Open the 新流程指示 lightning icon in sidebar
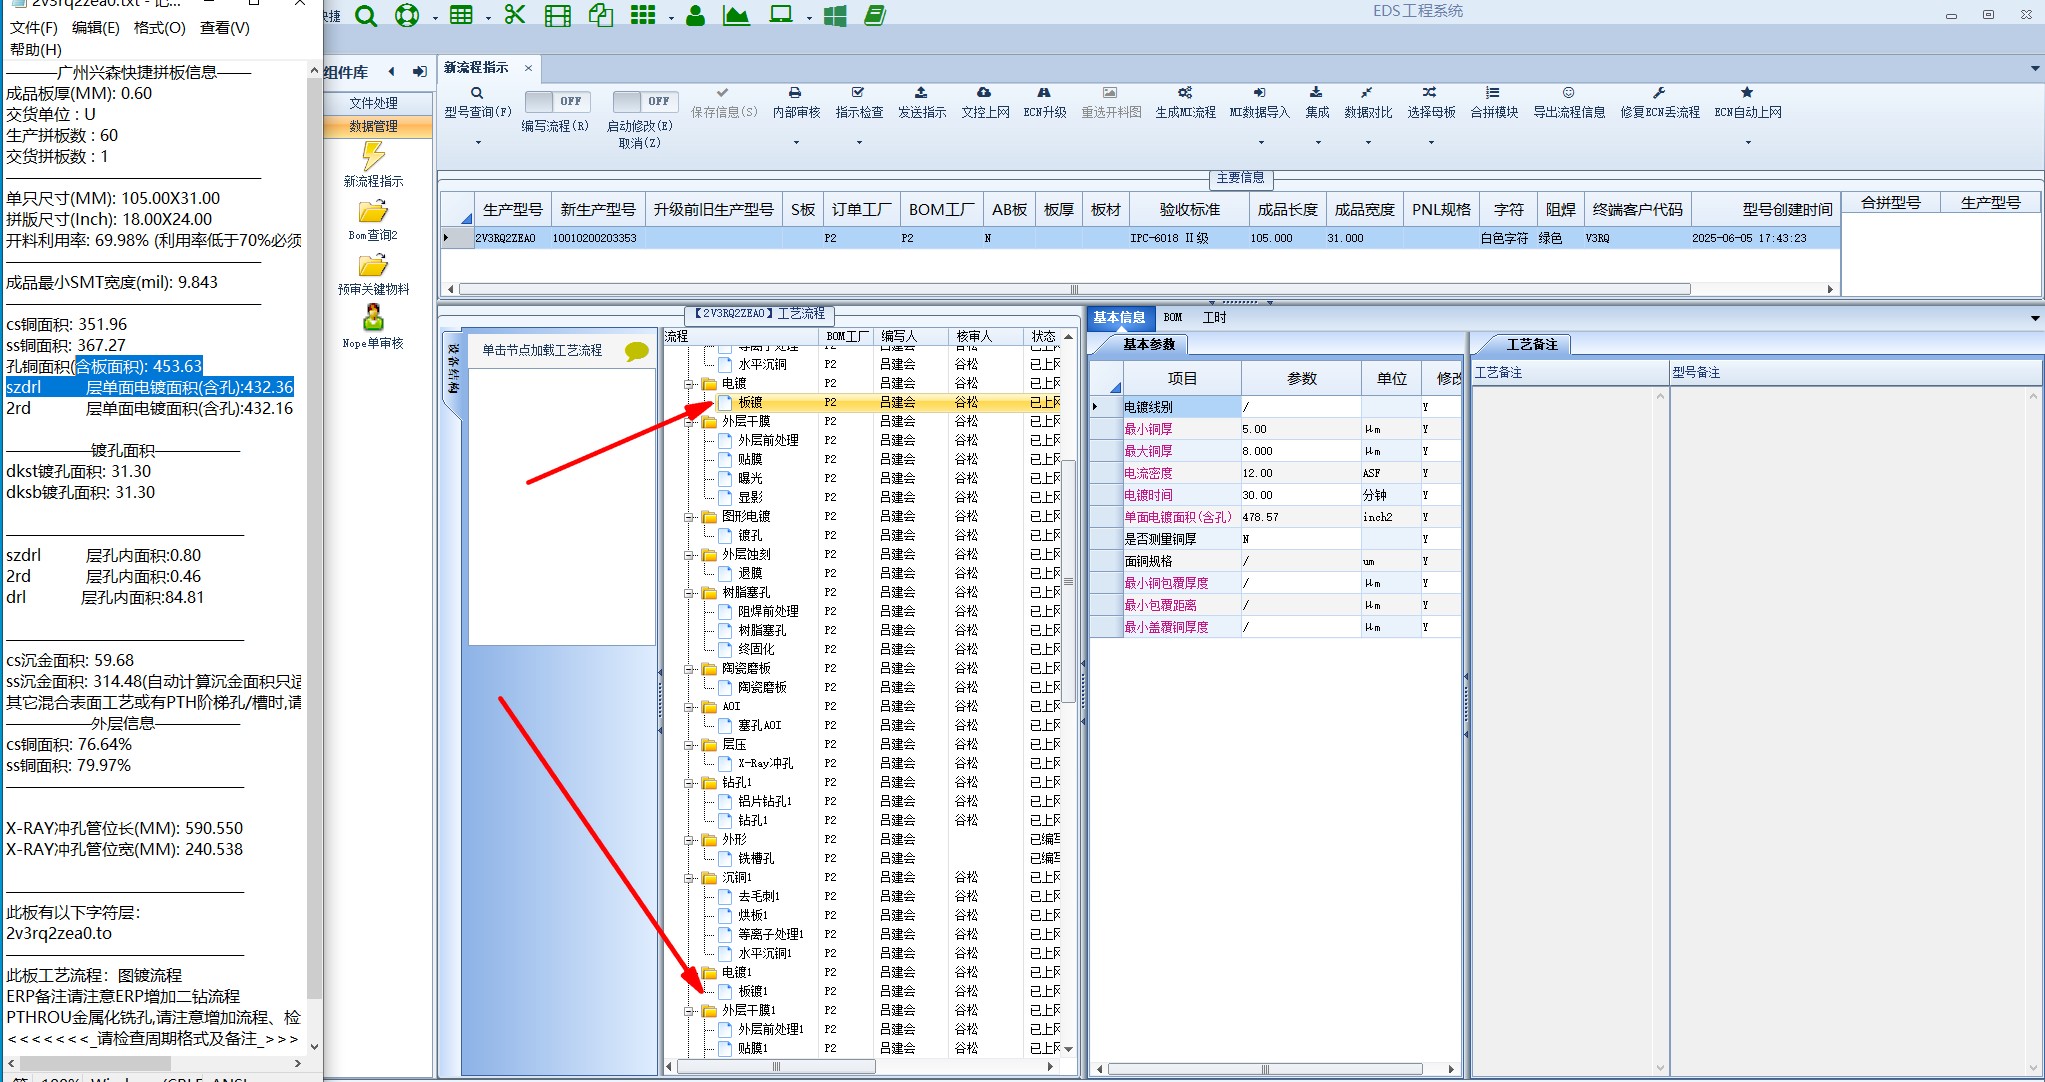The width and height of the screenshot is (2045, 1082). coord(373,156)
